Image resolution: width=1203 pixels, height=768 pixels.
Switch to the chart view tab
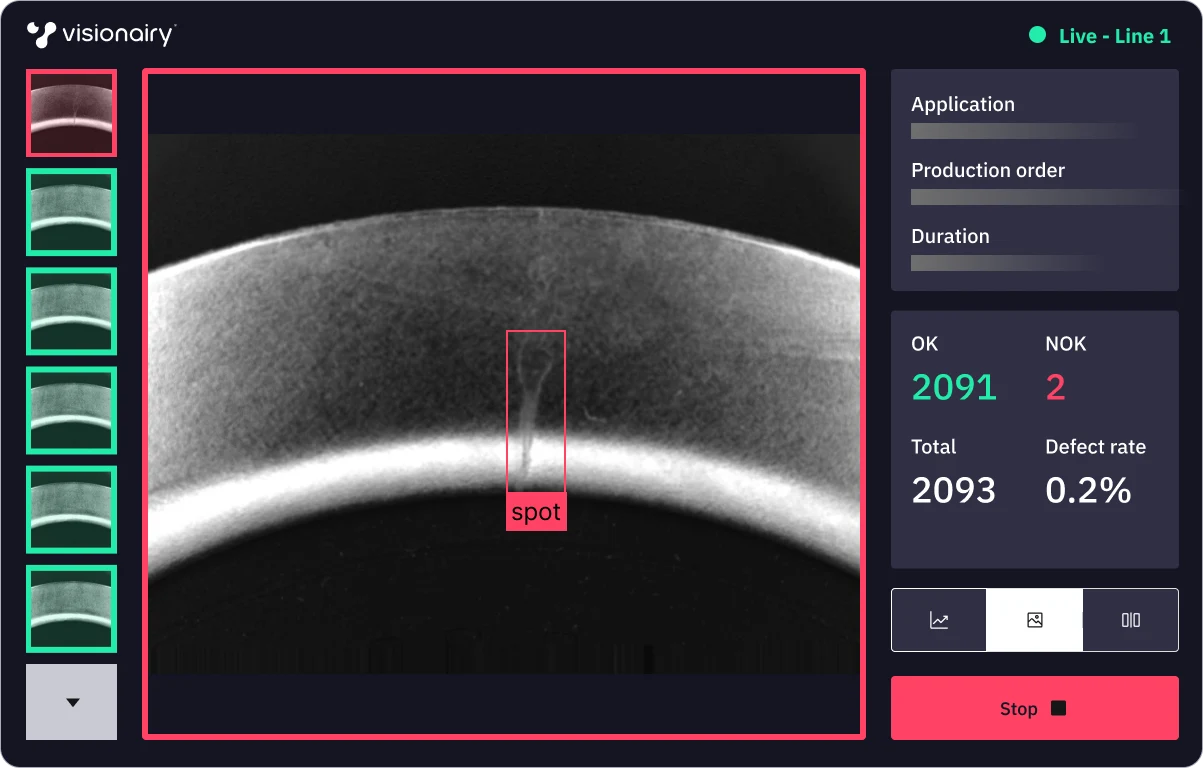pos(939,620)
